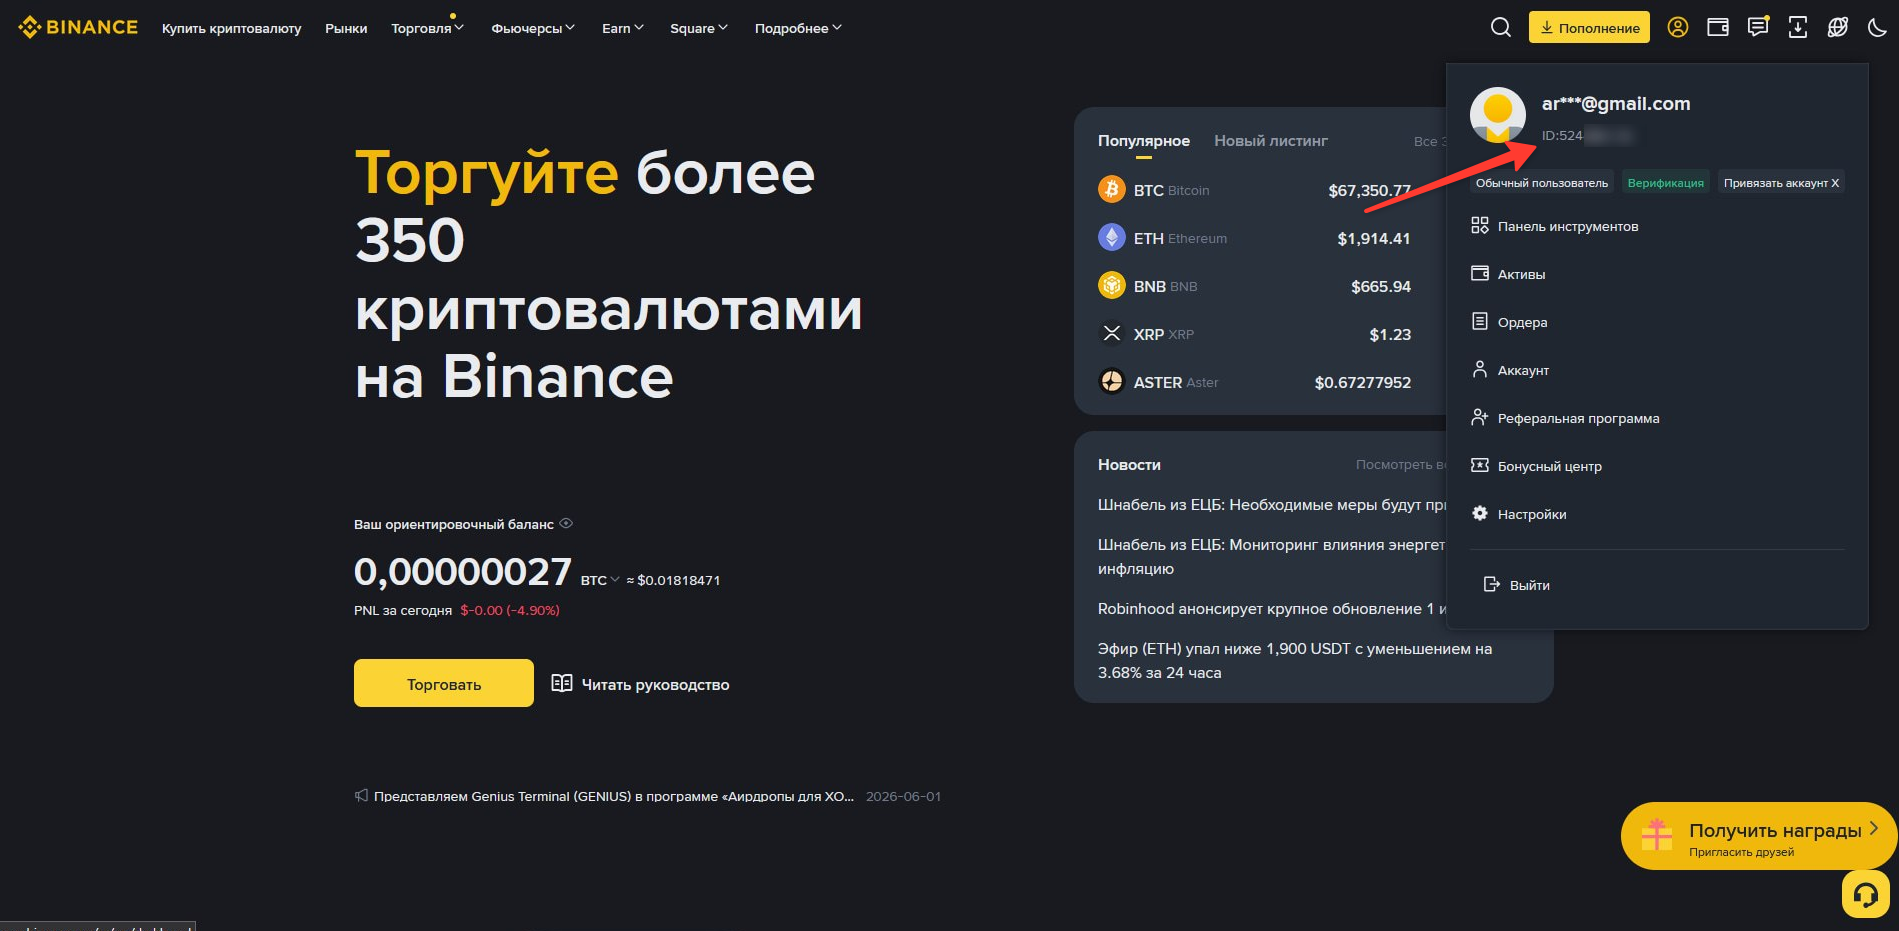Open the Рынки menu item
The height and width of the screenshot is (931, 1899).
click(346, 28)
